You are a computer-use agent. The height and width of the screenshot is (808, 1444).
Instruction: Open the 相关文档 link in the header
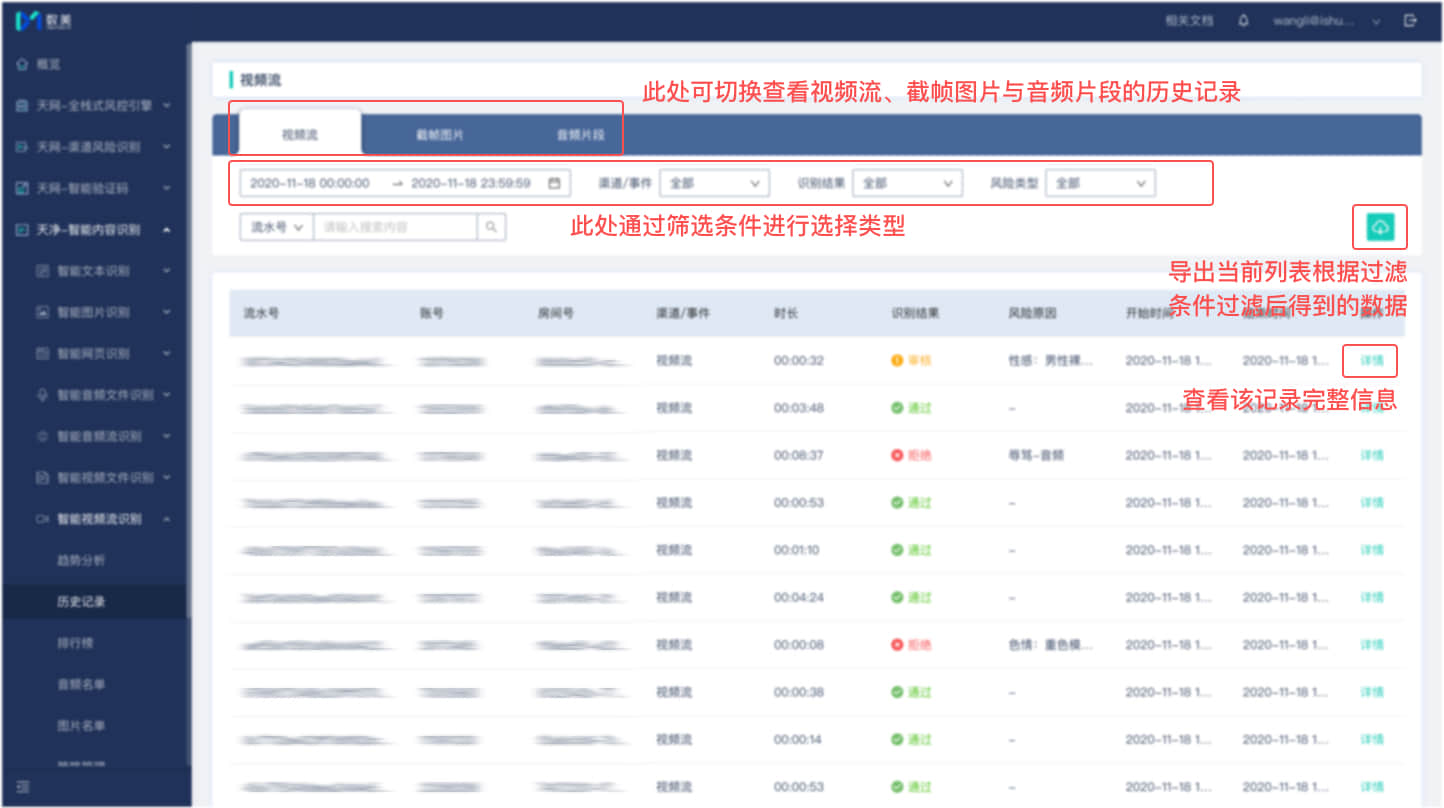(x=1189, y=20)
